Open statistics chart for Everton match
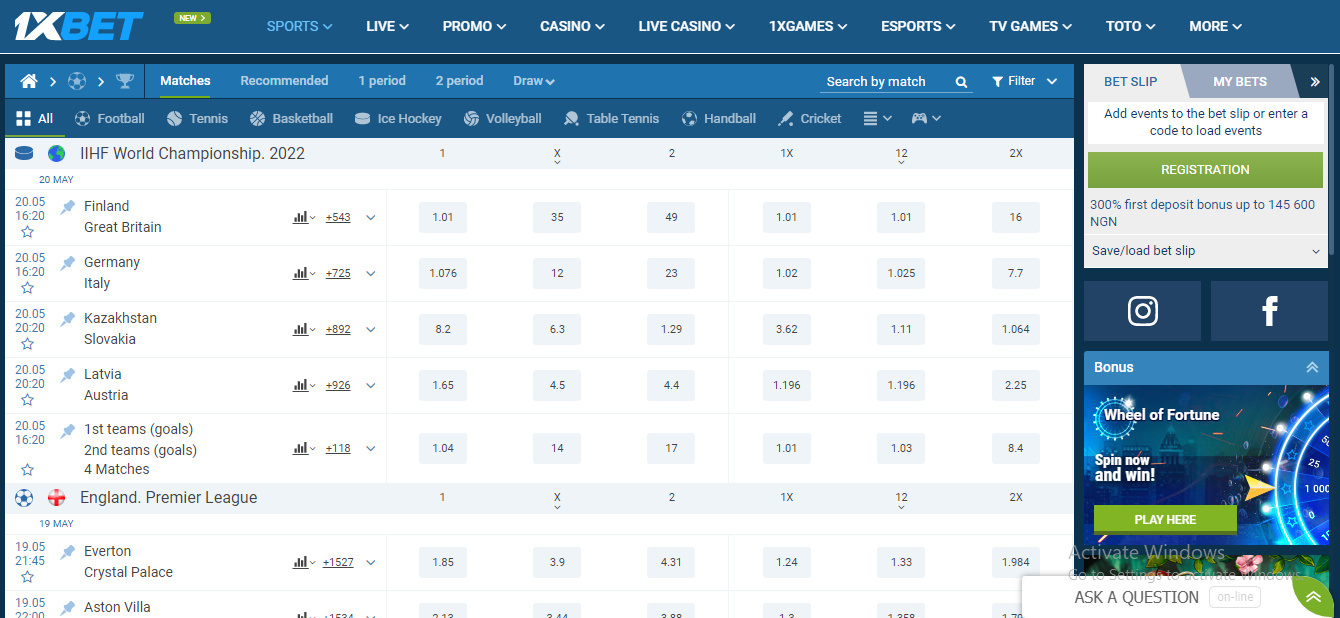 coord(303,562)
